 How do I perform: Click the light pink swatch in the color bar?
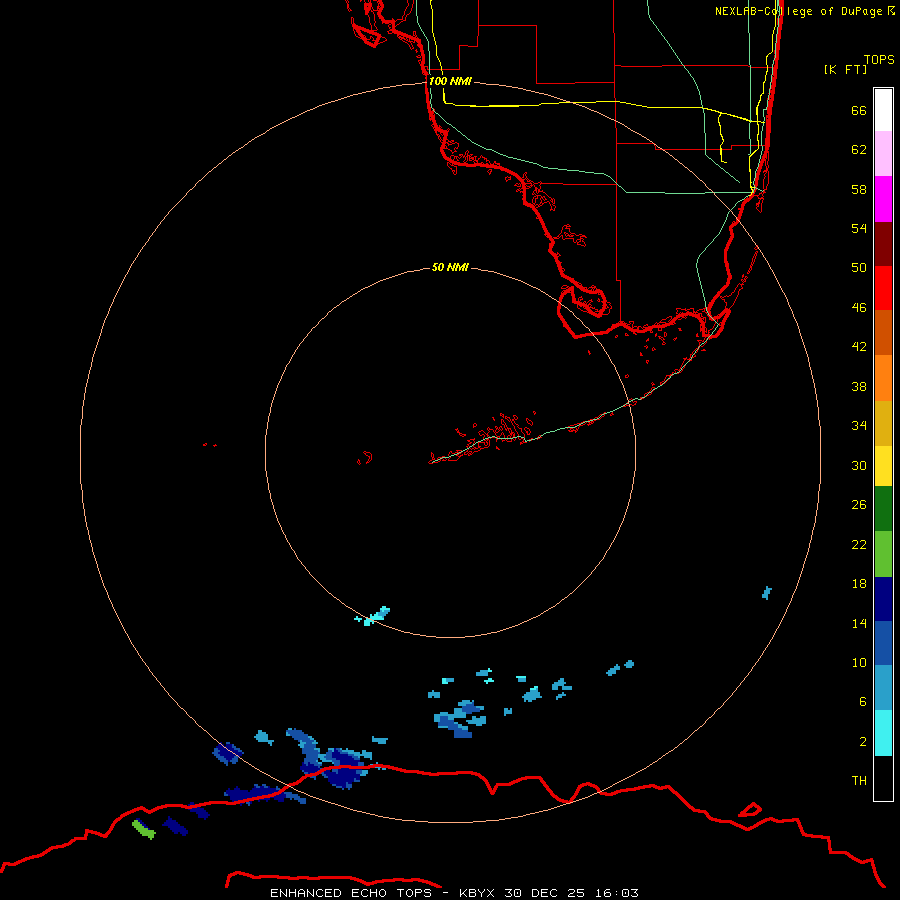tap(883, 154)
